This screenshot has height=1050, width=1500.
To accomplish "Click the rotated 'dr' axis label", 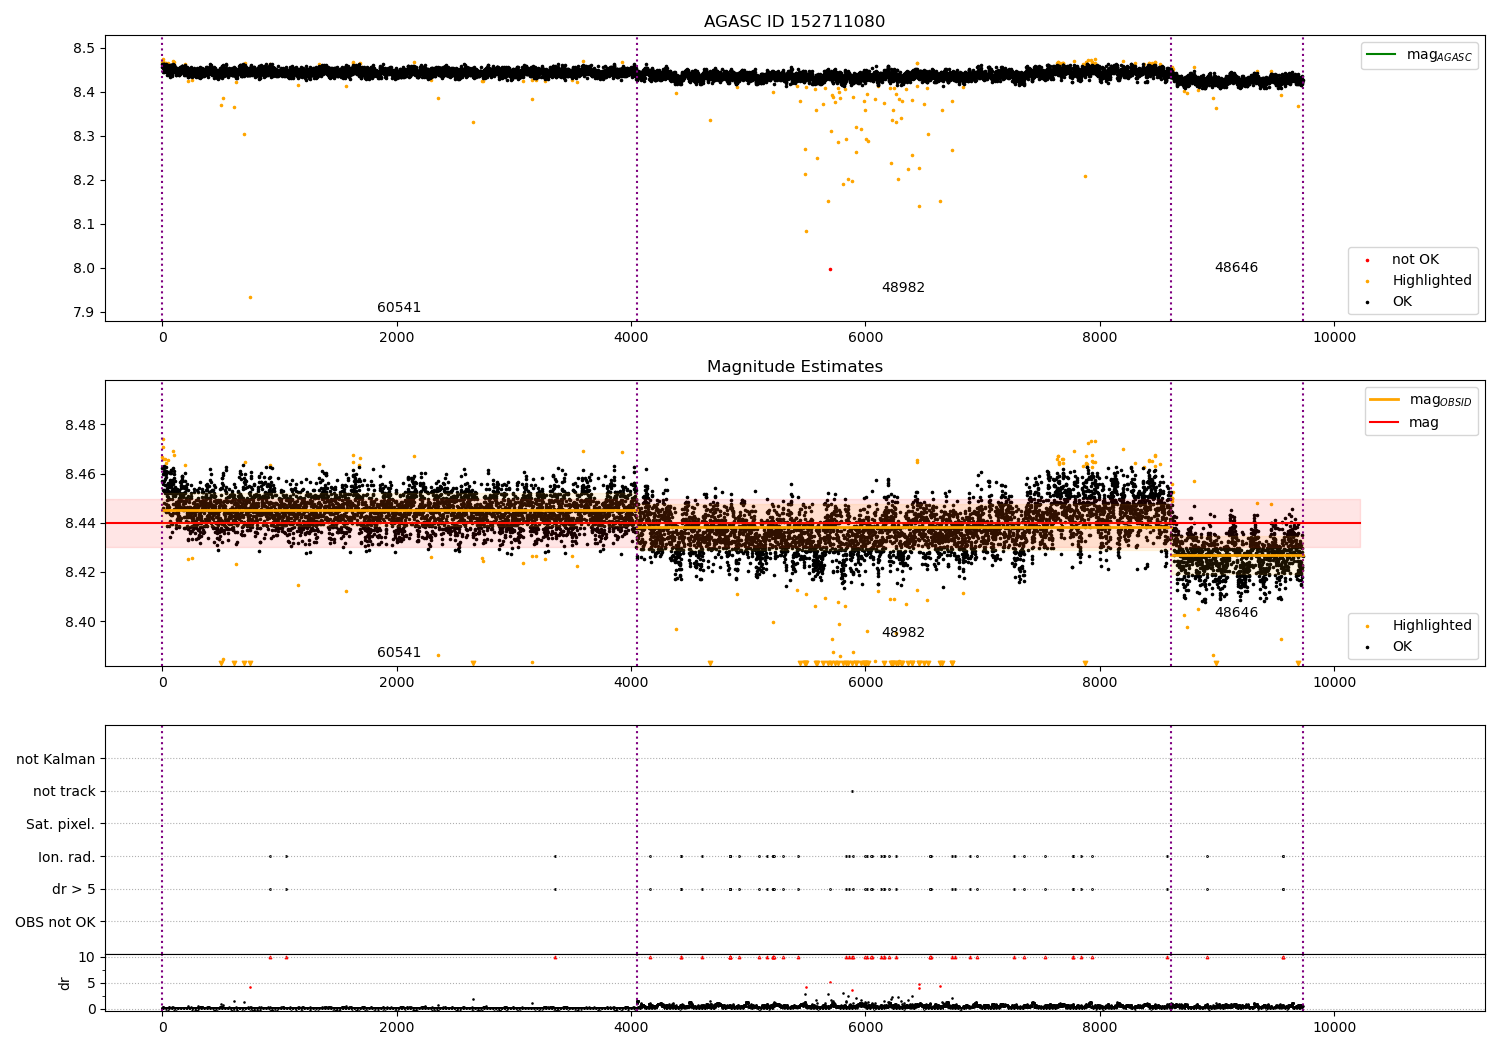I will [65, 983].
